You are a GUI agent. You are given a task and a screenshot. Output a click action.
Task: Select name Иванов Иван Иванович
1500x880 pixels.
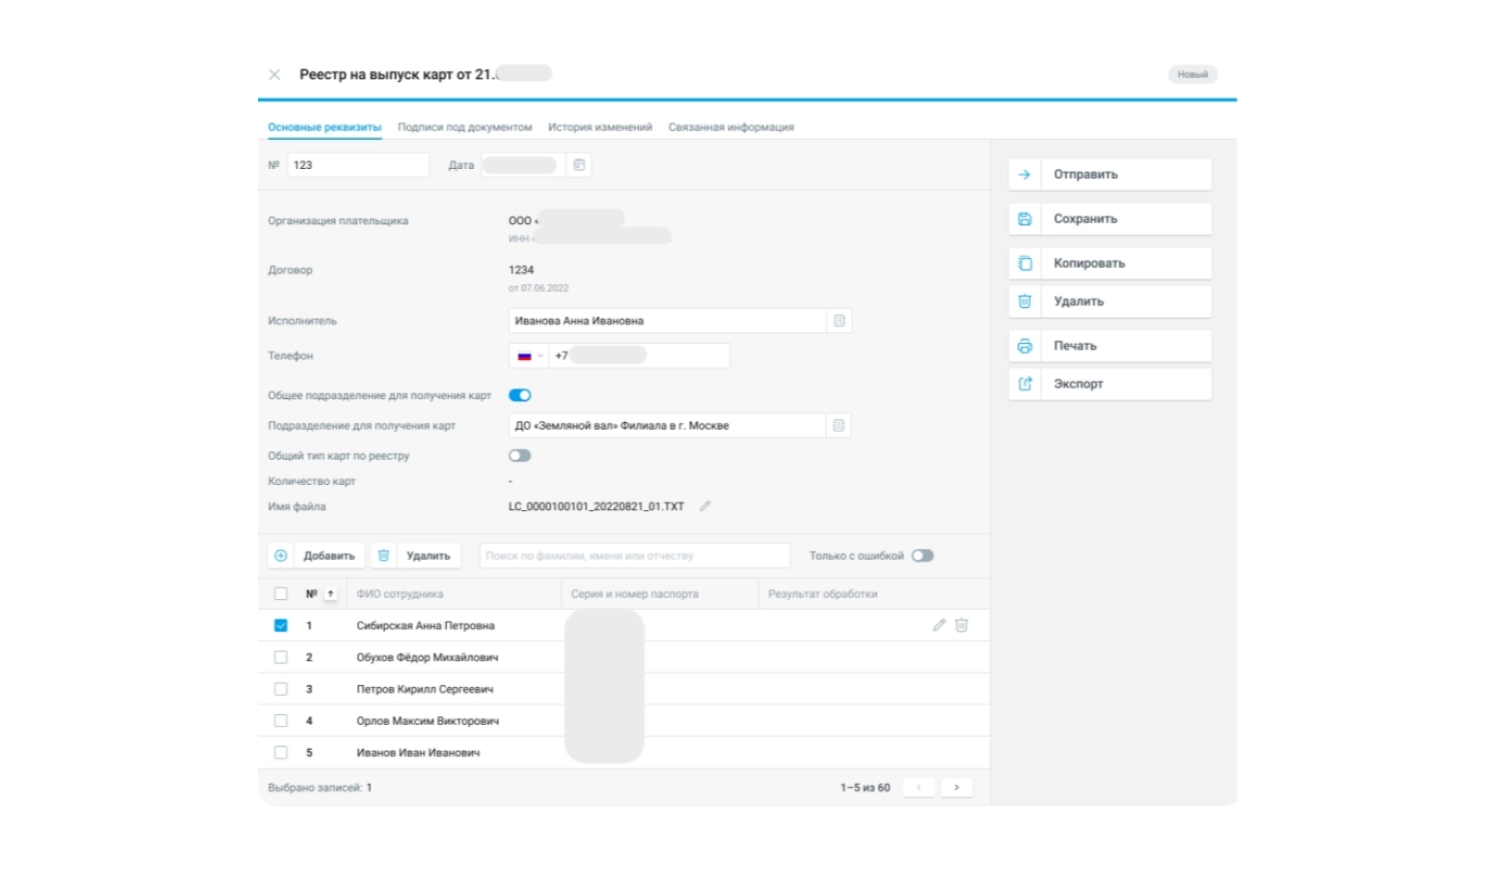tap(418, 753)
